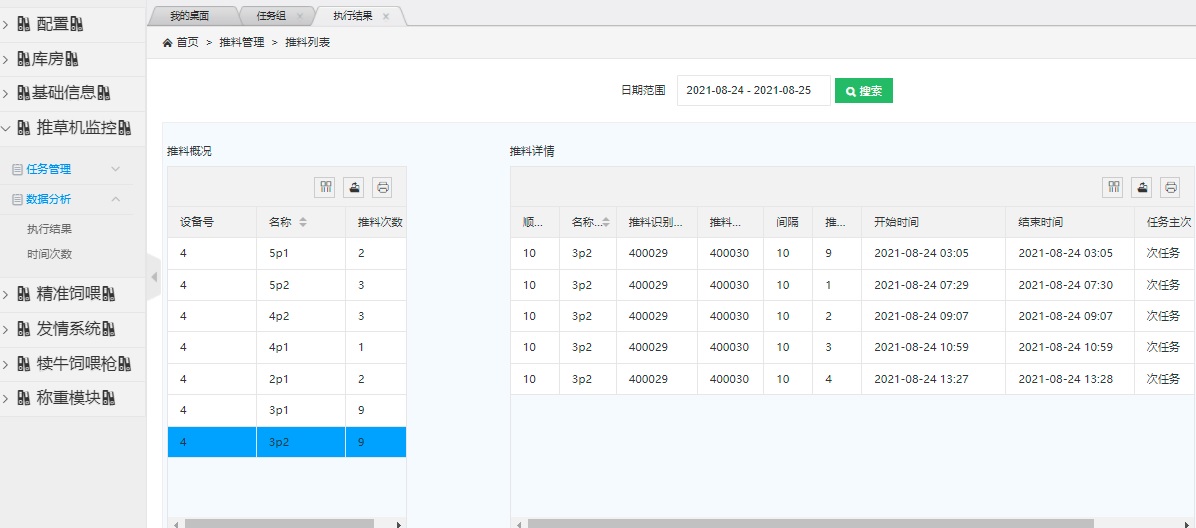This screenshot has height=528, width=1196.
Task: Open column filter in 推料详情 toolbar
Action: [1113, 187]
